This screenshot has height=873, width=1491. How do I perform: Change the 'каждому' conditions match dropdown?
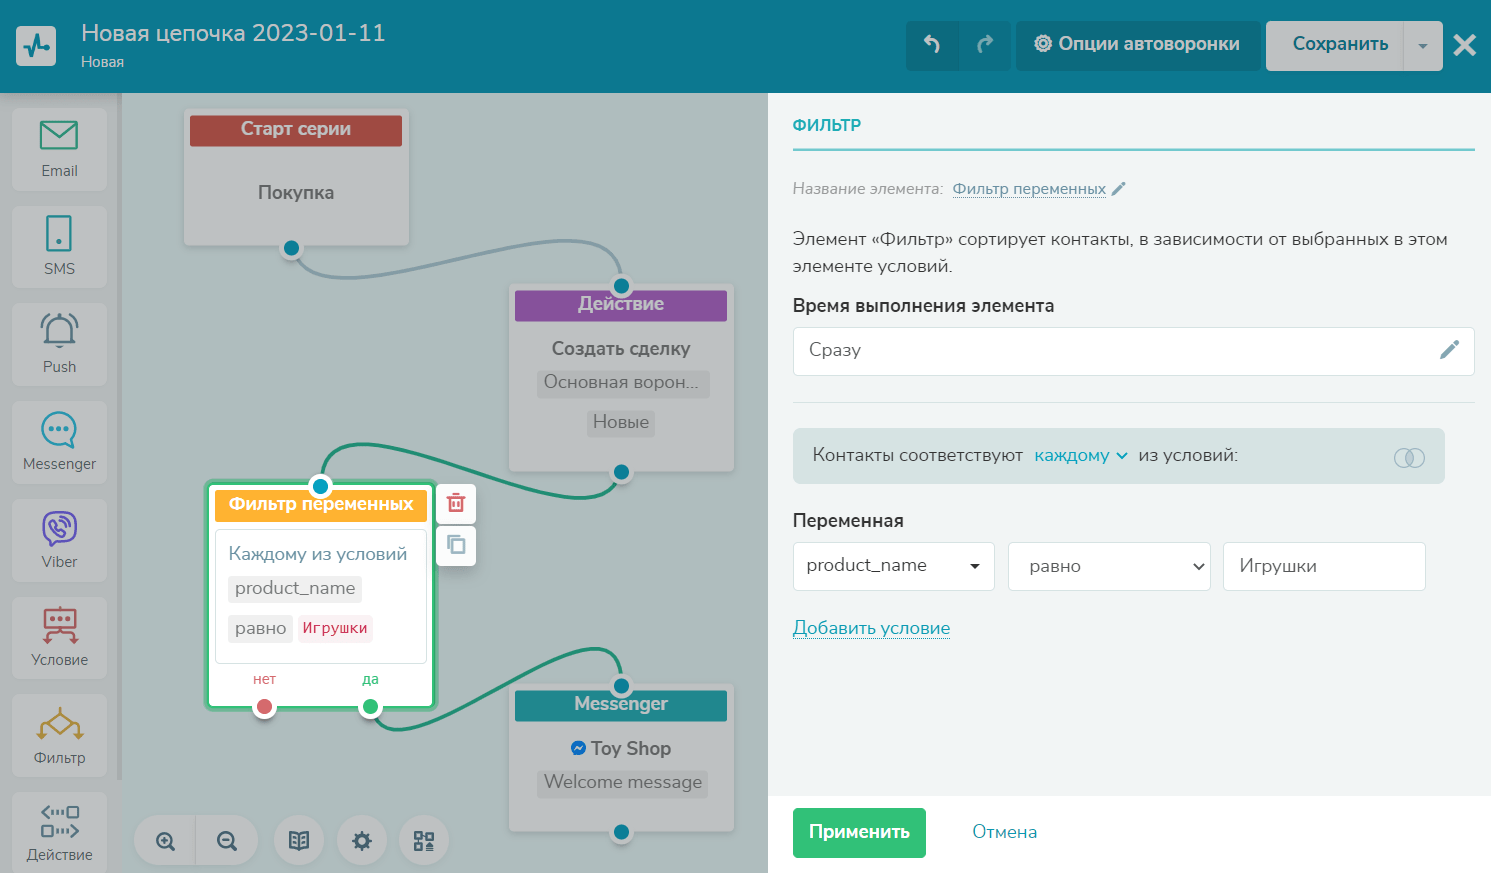(x=1081, y=456)
